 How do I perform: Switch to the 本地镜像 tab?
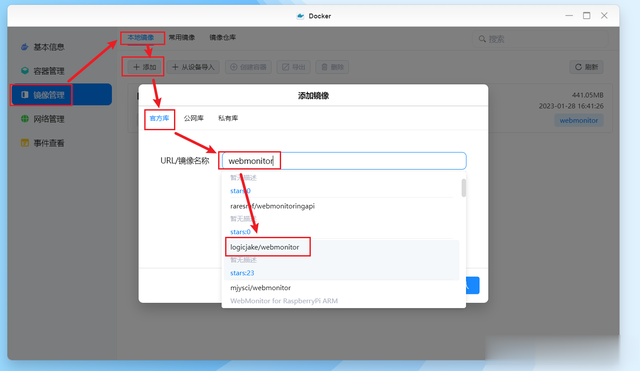coord(141,38)
